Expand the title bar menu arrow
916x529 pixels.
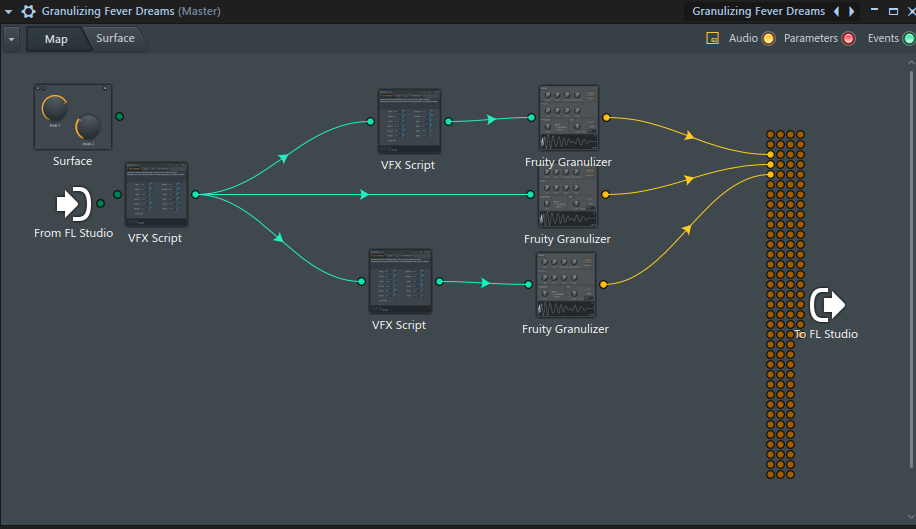[8, 11]
